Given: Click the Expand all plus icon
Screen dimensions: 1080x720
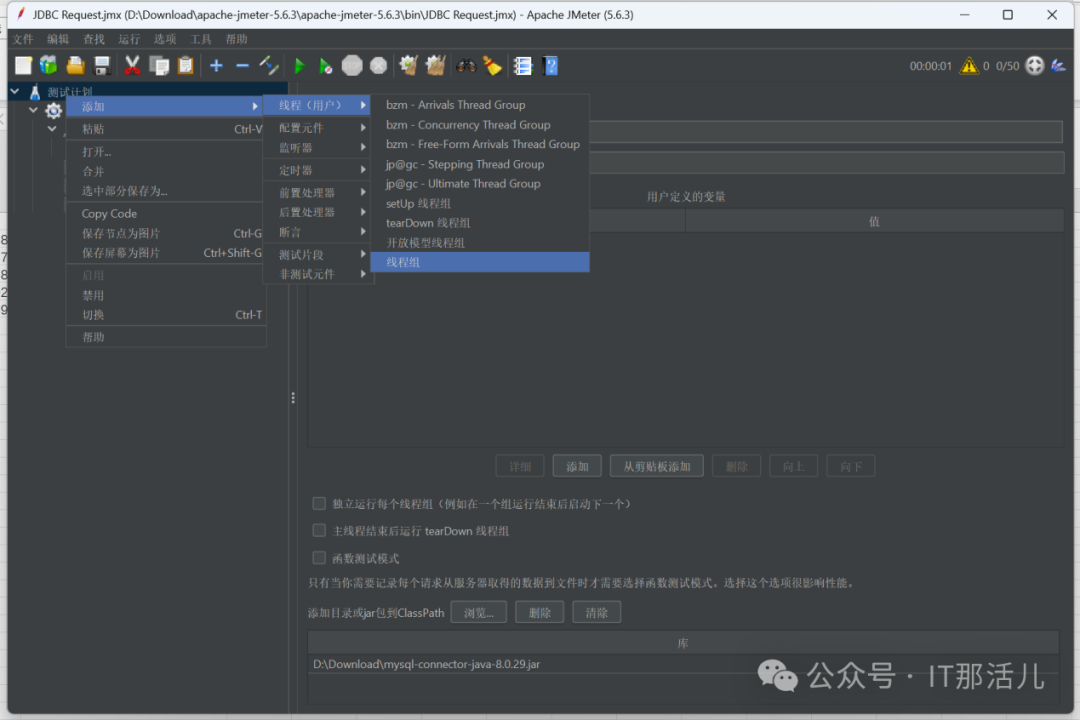Looking at the screenshot, I should click(216, 65).
